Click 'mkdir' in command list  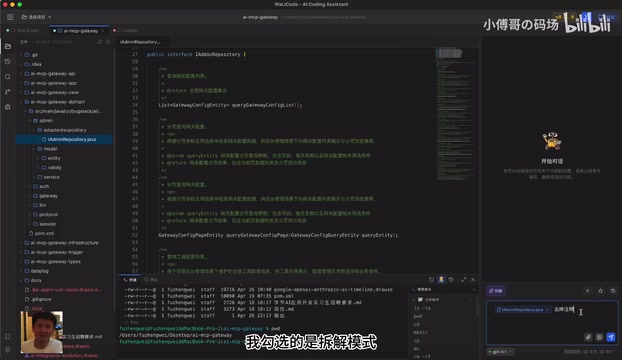[x=420, y=332]
